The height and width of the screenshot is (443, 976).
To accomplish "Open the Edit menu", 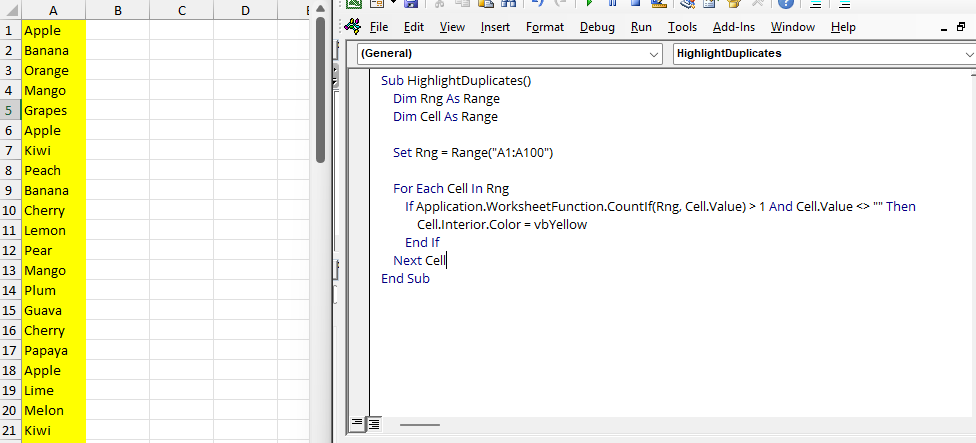I will click(x=413, y=27).
